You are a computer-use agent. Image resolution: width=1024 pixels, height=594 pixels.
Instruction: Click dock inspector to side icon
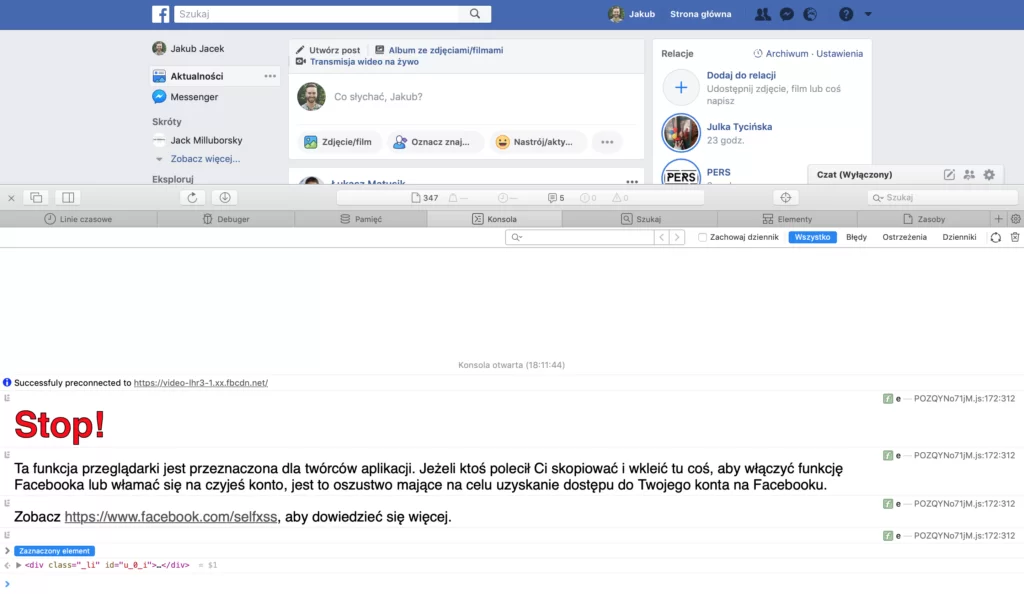(x=68, y=198)
